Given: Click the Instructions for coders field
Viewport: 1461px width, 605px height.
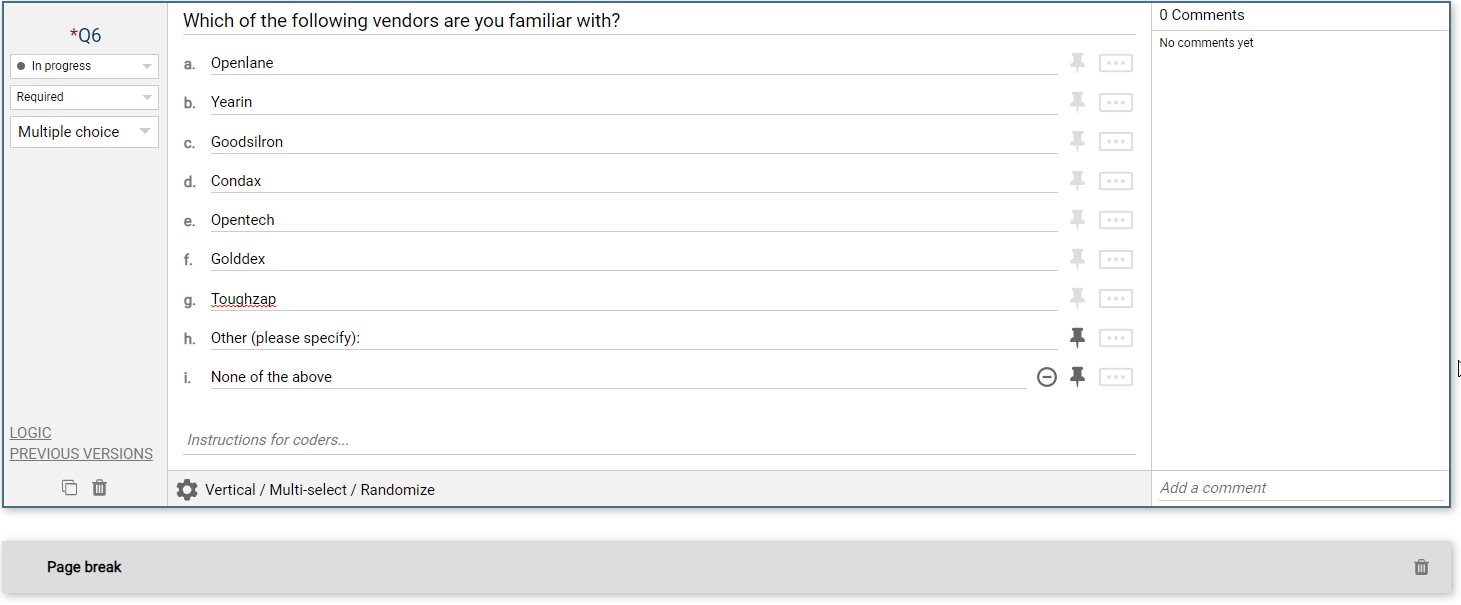Looking at the screenshot, I should [x=658, y=440].
